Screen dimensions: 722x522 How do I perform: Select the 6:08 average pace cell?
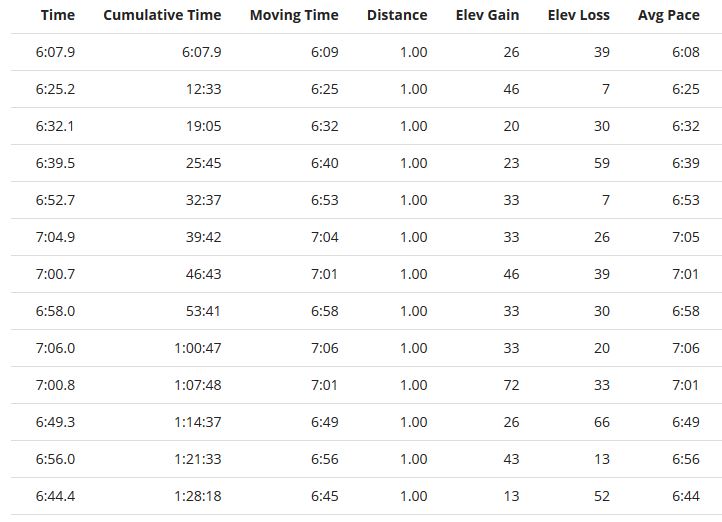tap(685, 52)
